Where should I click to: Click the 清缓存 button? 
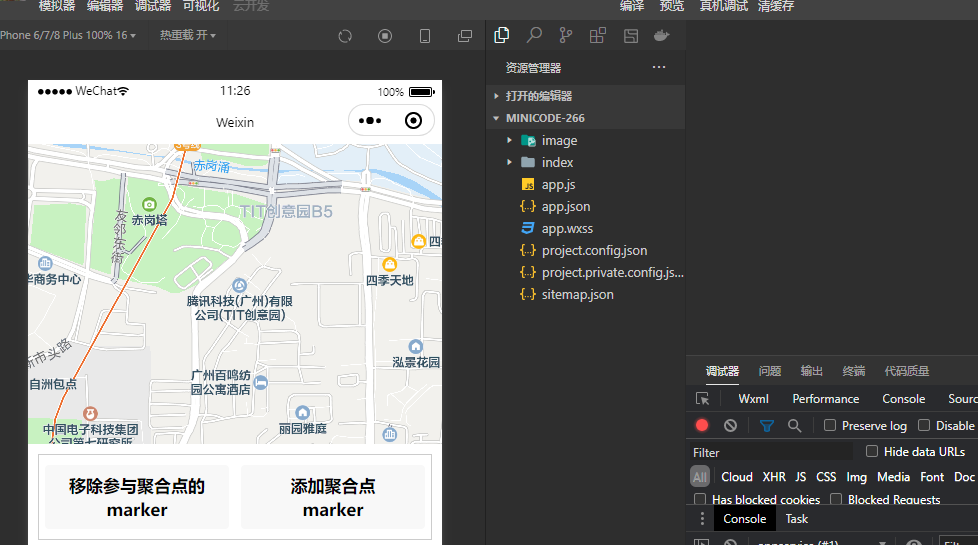click(x=775, y=6)
